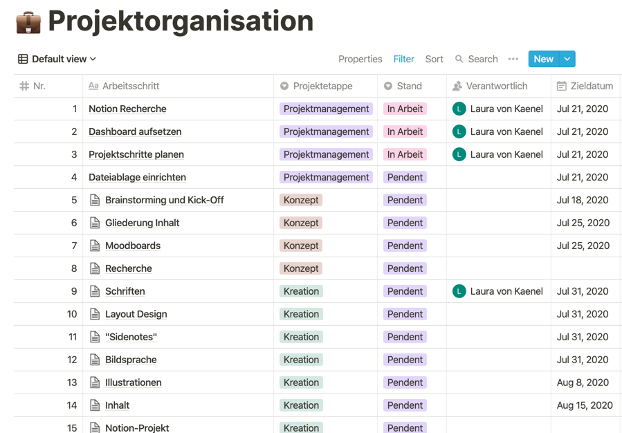The height and width of the screenshot is (433, 622).
Task: Open the Properties menu
Action: pyautogui.click(x=360, y=59)
